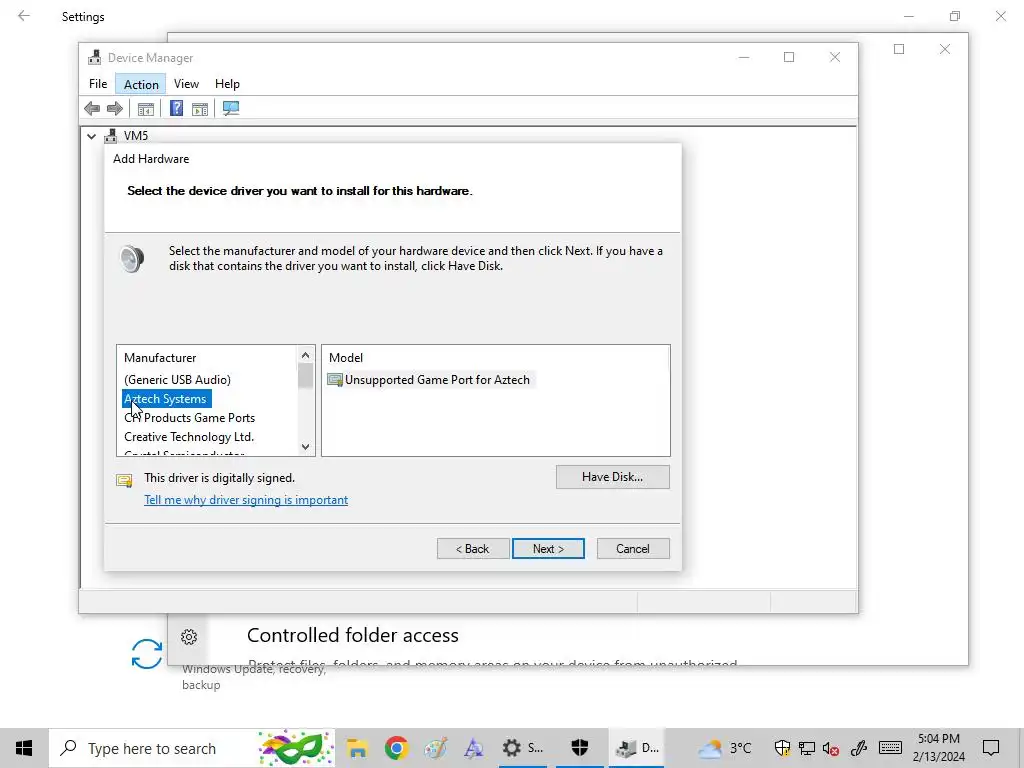Open 'Tell me why driver signing is important' link
Screen dimensions: 1024x768
pos(246,500)
